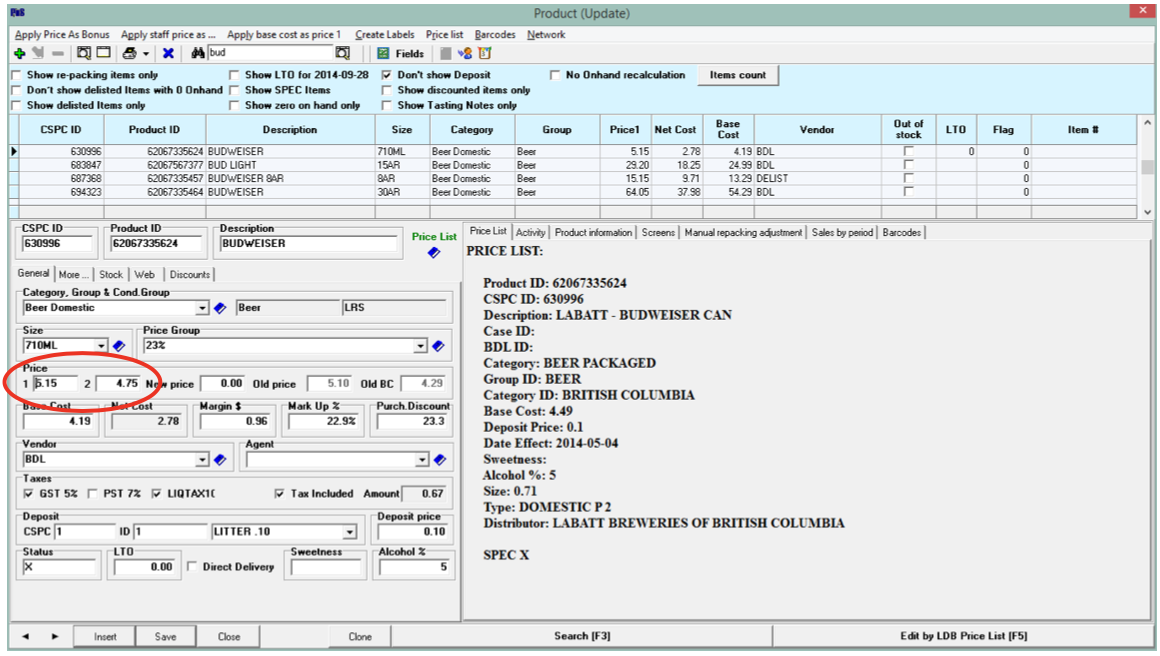Click the user with arrow icon
The height and width of the screenshot is (656, 1160).
click(x=465, y=53)
